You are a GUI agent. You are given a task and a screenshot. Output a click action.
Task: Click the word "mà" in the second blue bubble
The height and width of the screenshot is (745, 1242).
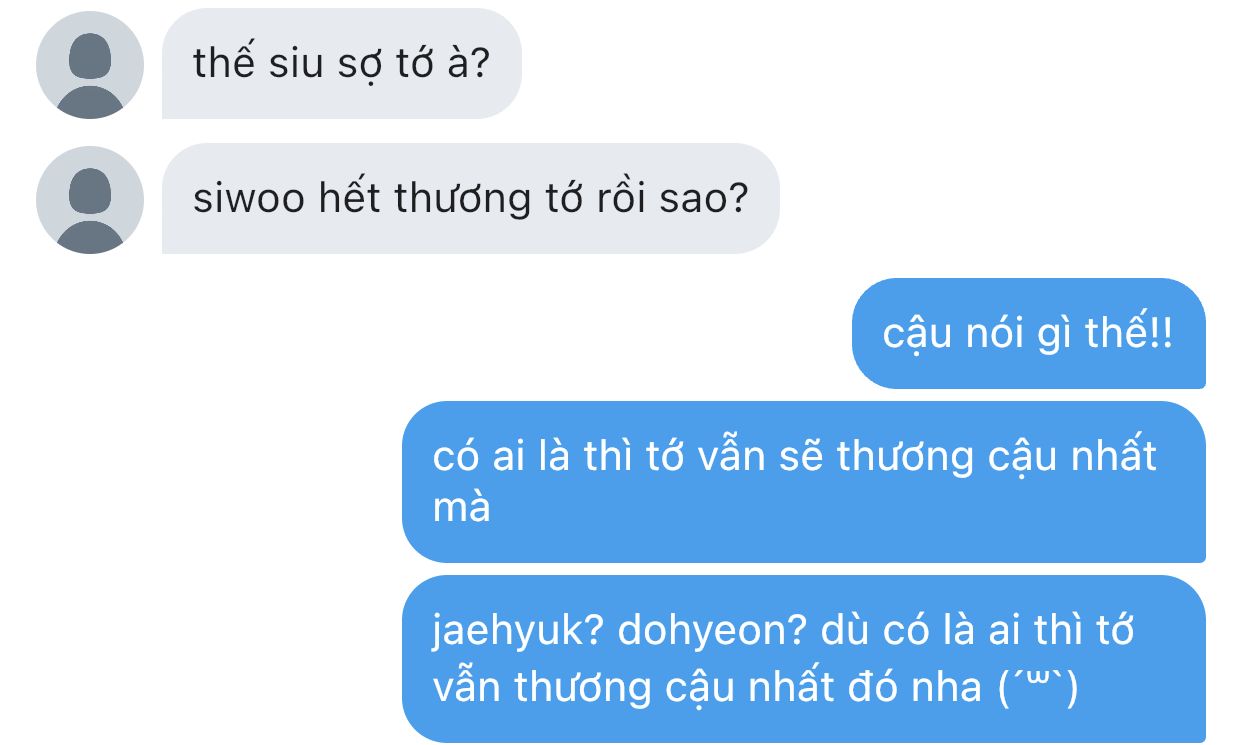(x=462, y=509)
